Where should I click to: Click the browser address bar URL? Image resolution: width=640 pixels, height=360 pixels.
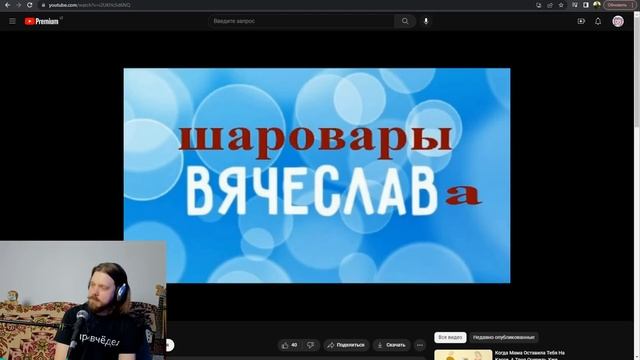click(89, 5)
